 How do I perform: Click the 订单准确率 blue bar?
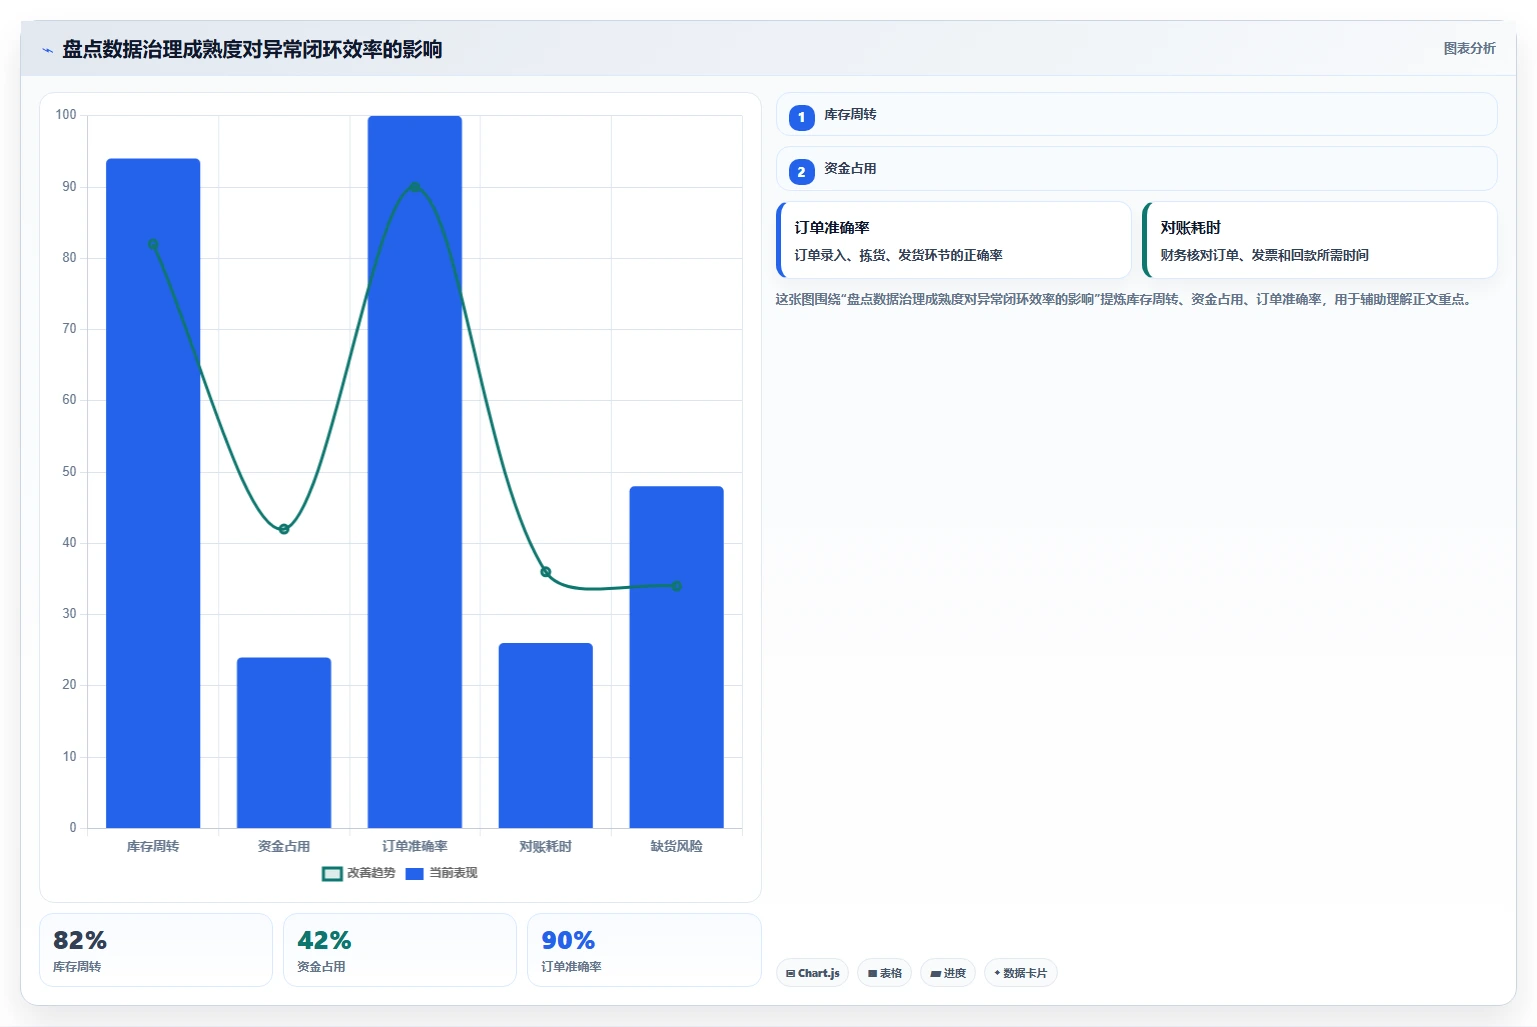[415, 472]
